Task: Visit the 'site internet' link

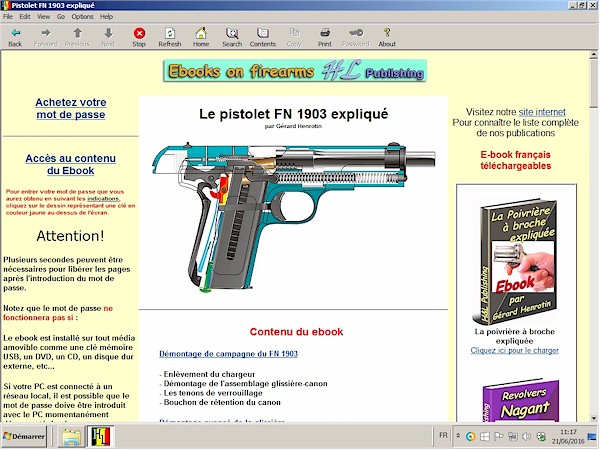Action: tap(542, 112)
